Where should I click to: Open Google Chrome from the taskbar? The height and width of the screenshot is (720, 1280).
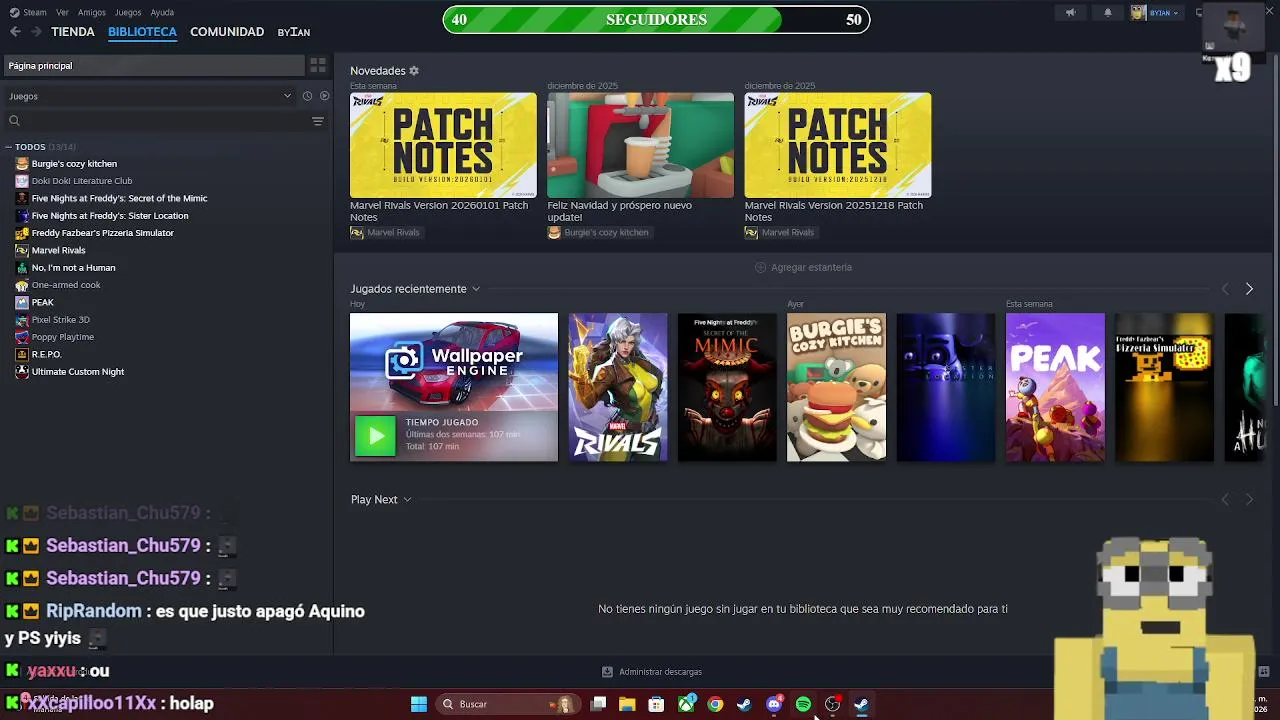coord(715,704)
